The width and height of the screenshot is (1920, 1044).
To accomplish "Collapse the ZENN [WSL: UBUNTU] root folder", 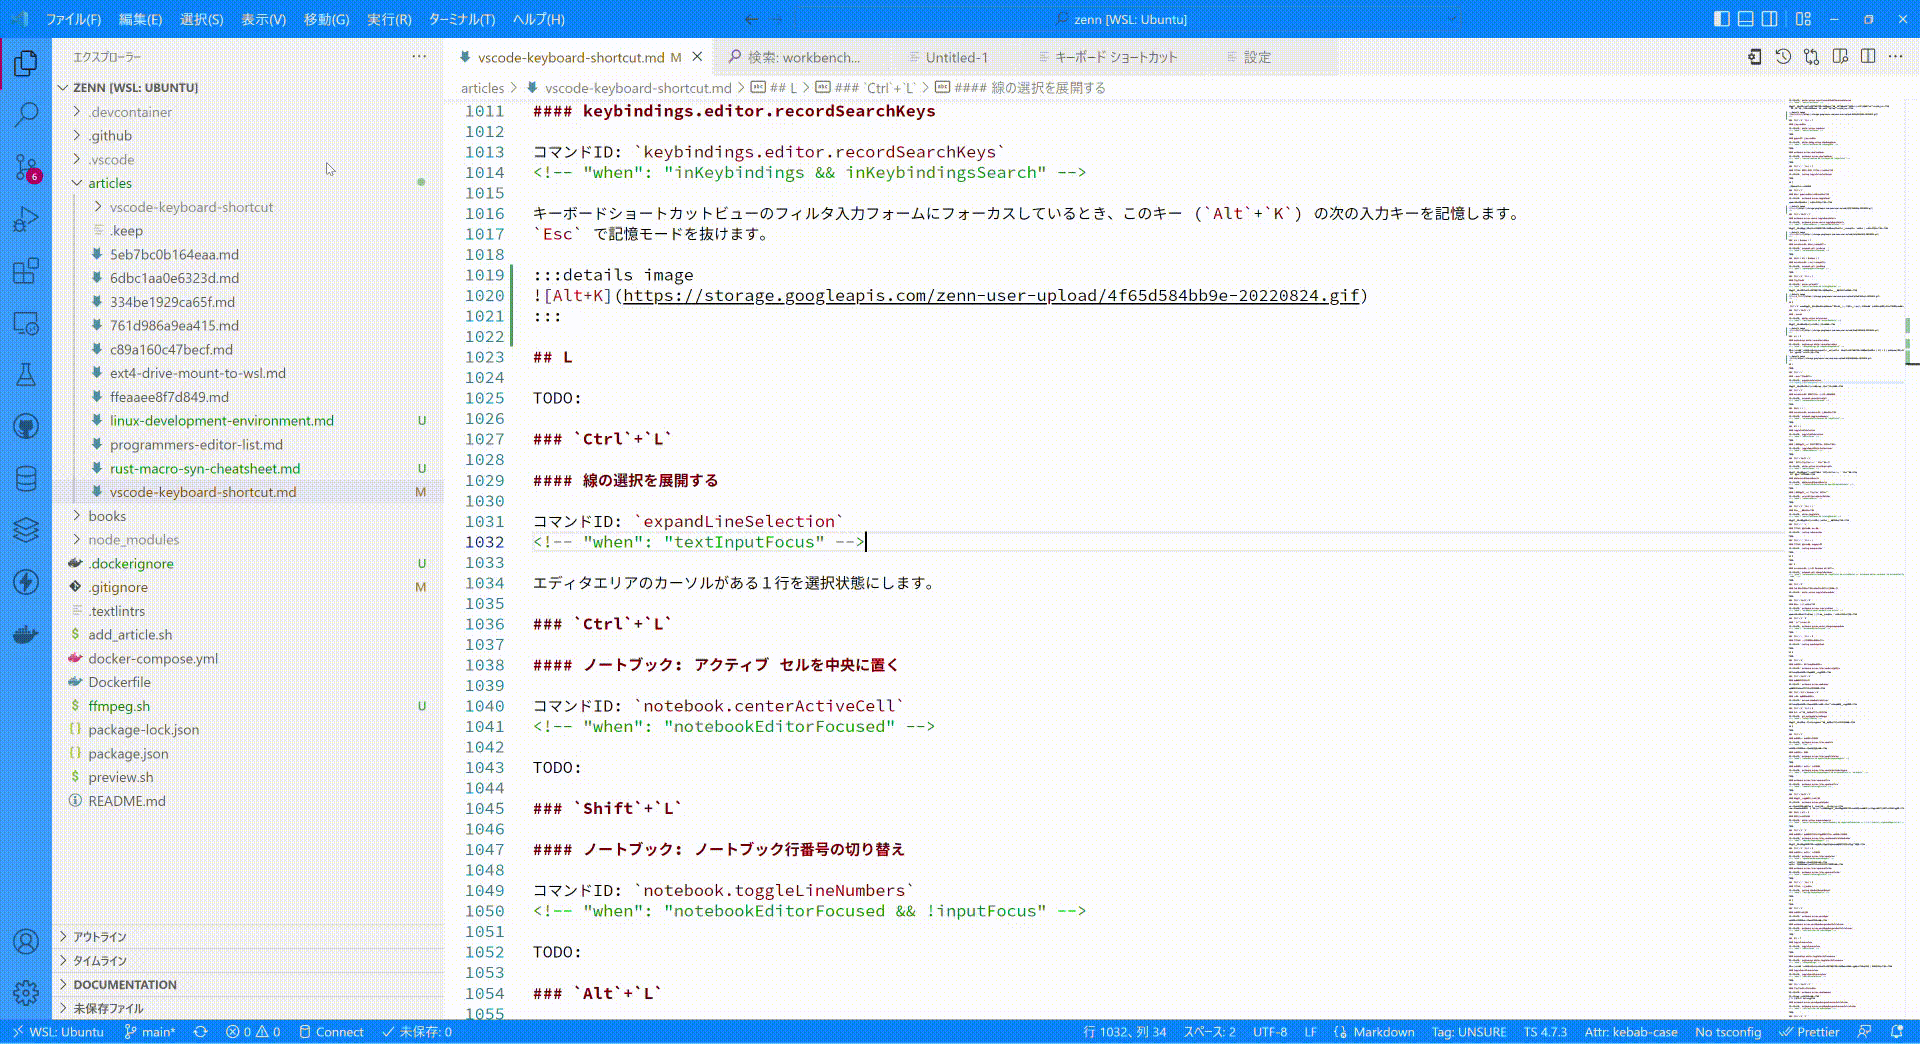I will (135, 87).
